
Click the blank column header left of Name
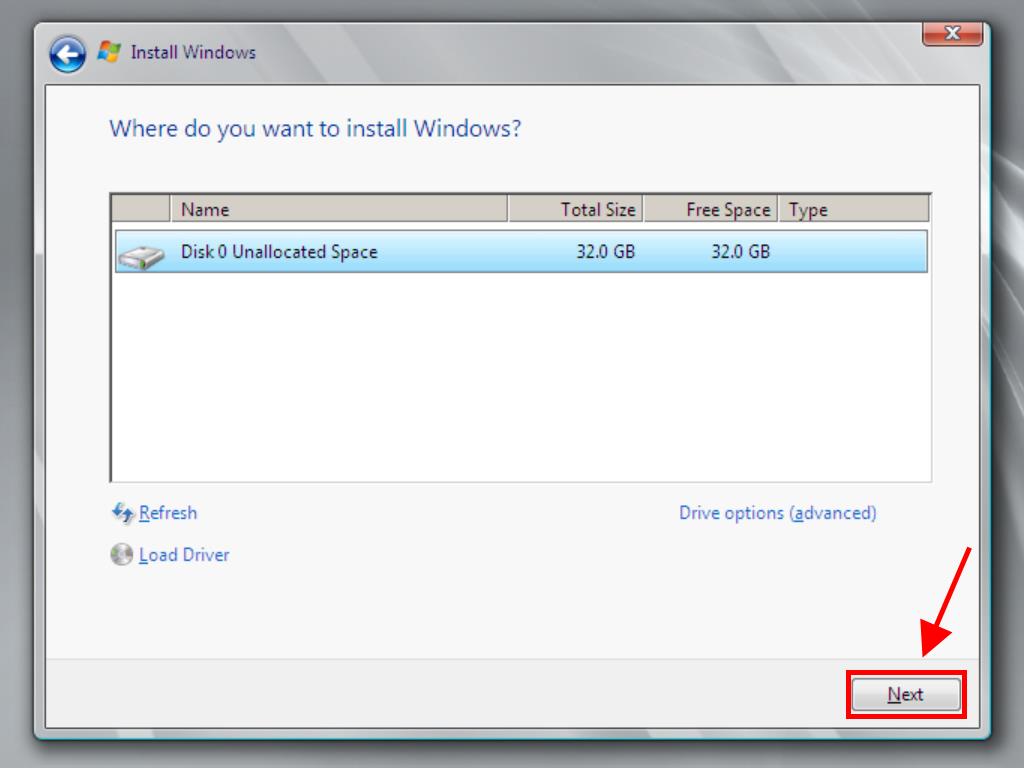click(x=140, y=209)
